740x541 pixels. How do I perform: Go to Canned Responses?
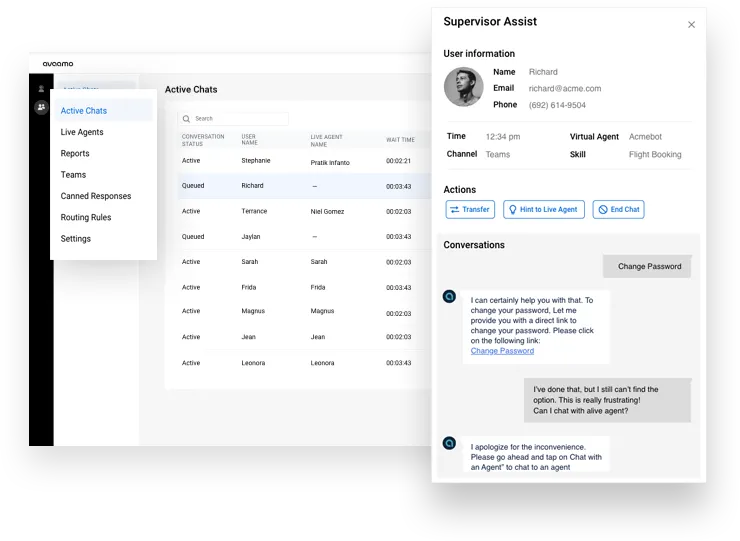point(96,196)
